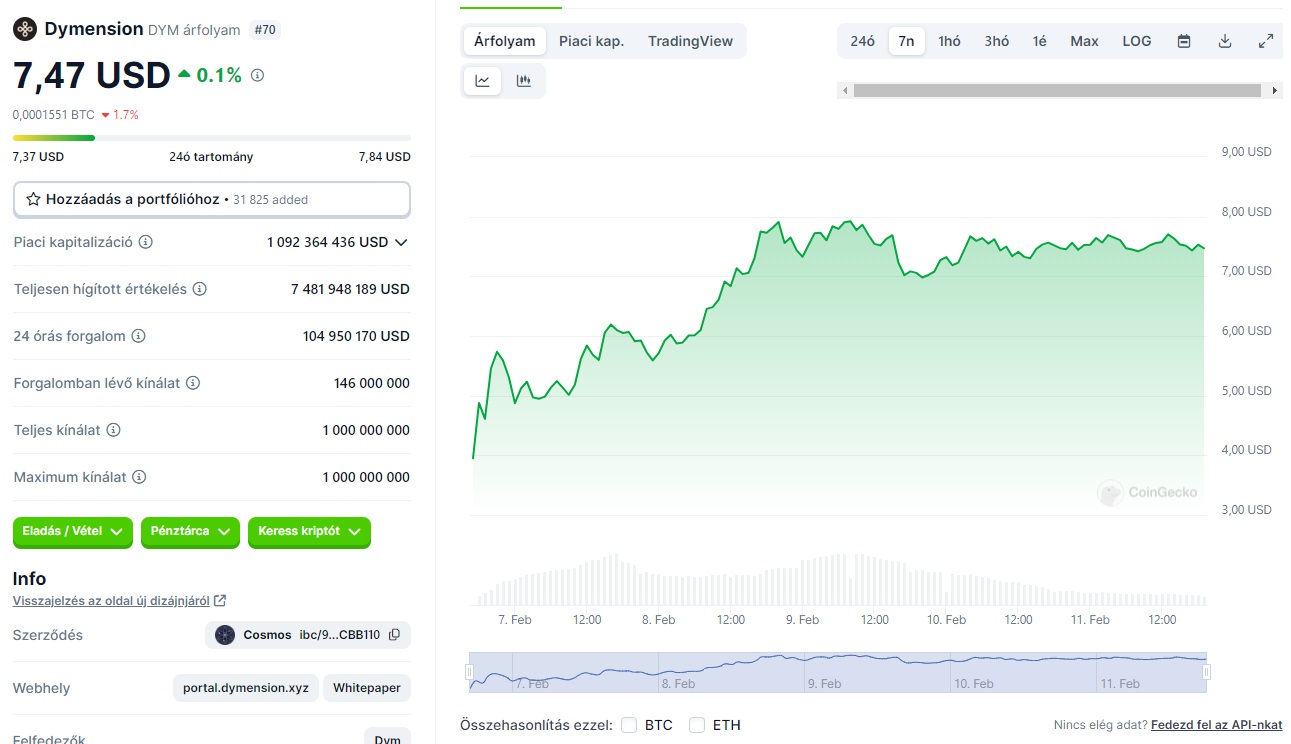
Task: Click the 146 000 000 circulating supply value
Action: (x=372, y=383)
